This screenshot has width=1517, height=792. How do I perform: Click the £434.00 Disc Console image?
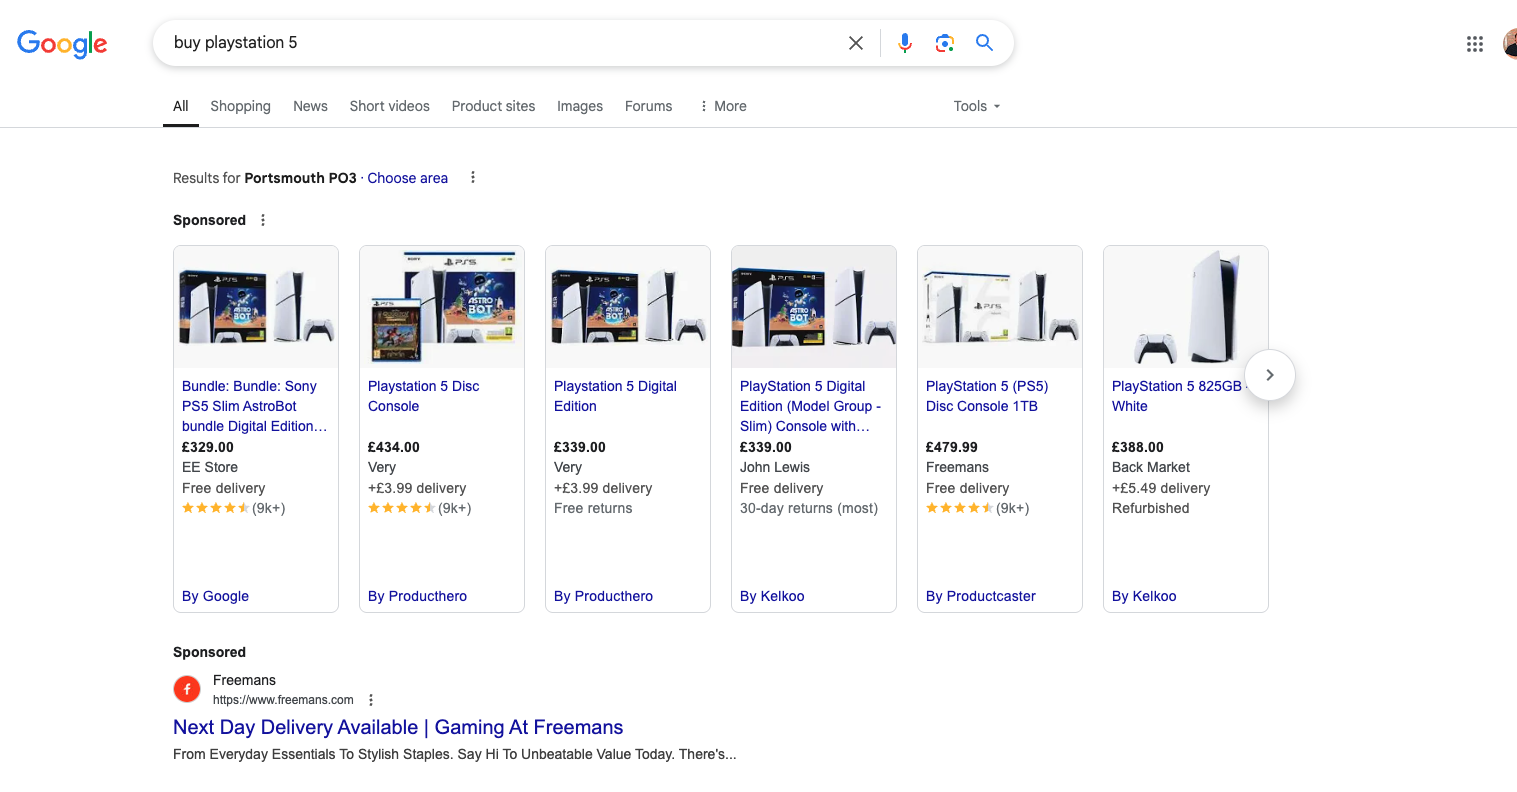pyautogui.click(x=442, y=307)
